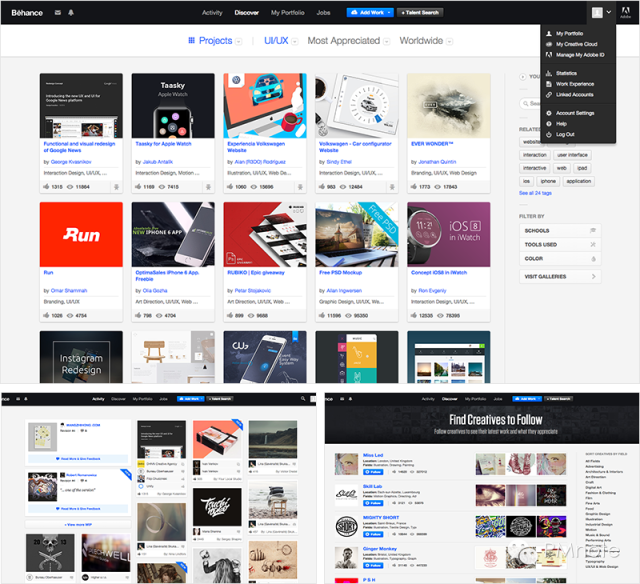Screen dimensions: 640x584
Task: Click Activity in the activity window navigation
Action: click(98, 399)
